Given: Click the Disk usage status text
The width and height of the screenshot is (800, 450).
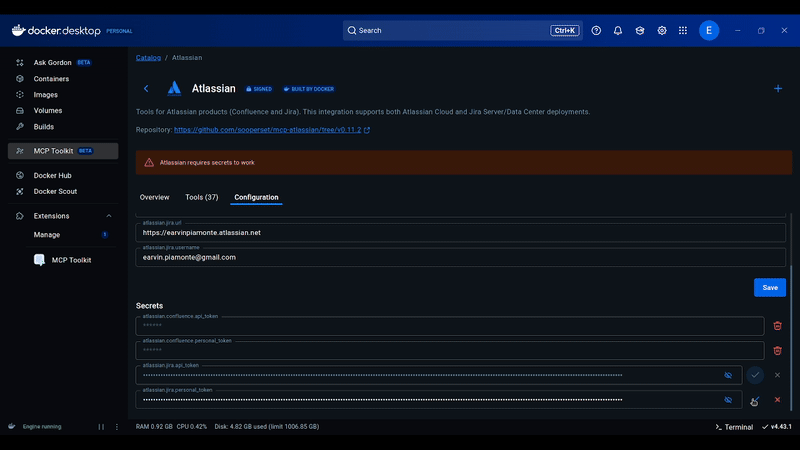Looking at the screenshot, I should (x=267, y=427).
